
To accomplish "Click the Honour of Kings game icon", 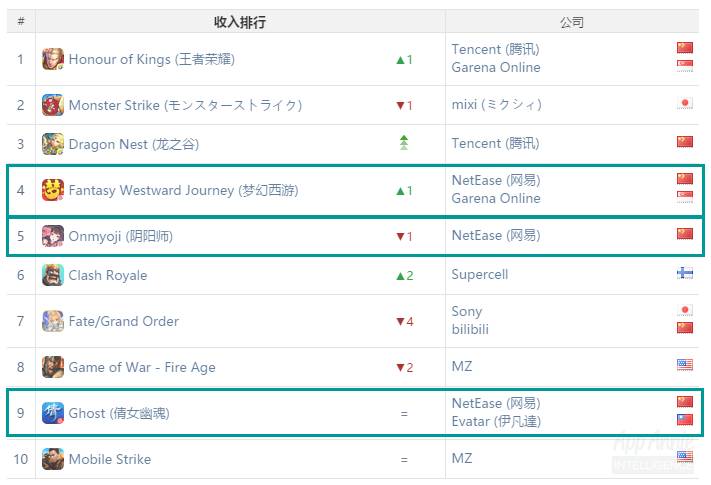I will (53, 59).
